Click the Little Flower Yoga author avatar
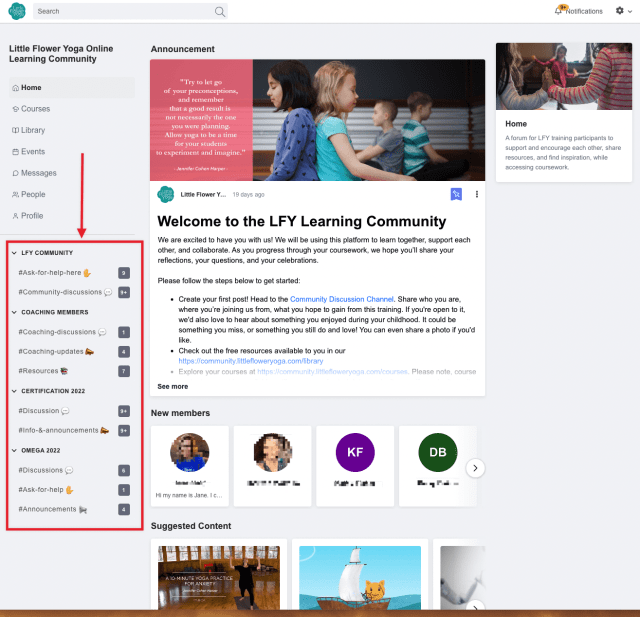This screenshot has width=640, height=617. click(165, 194)
